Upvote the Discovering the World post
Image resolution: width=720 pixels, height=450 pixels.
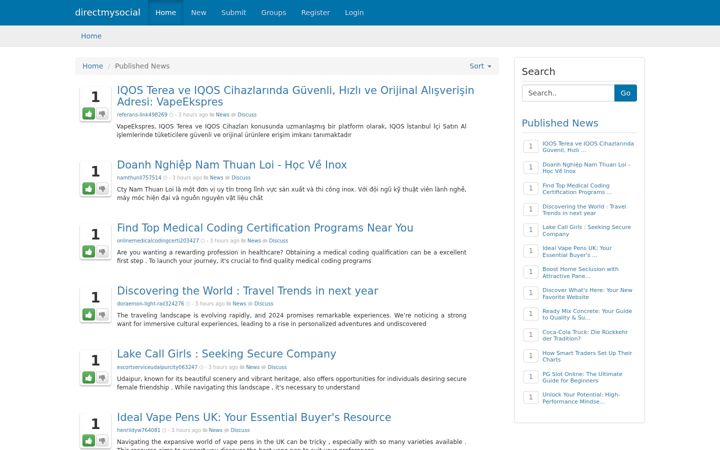click(89, 315)
